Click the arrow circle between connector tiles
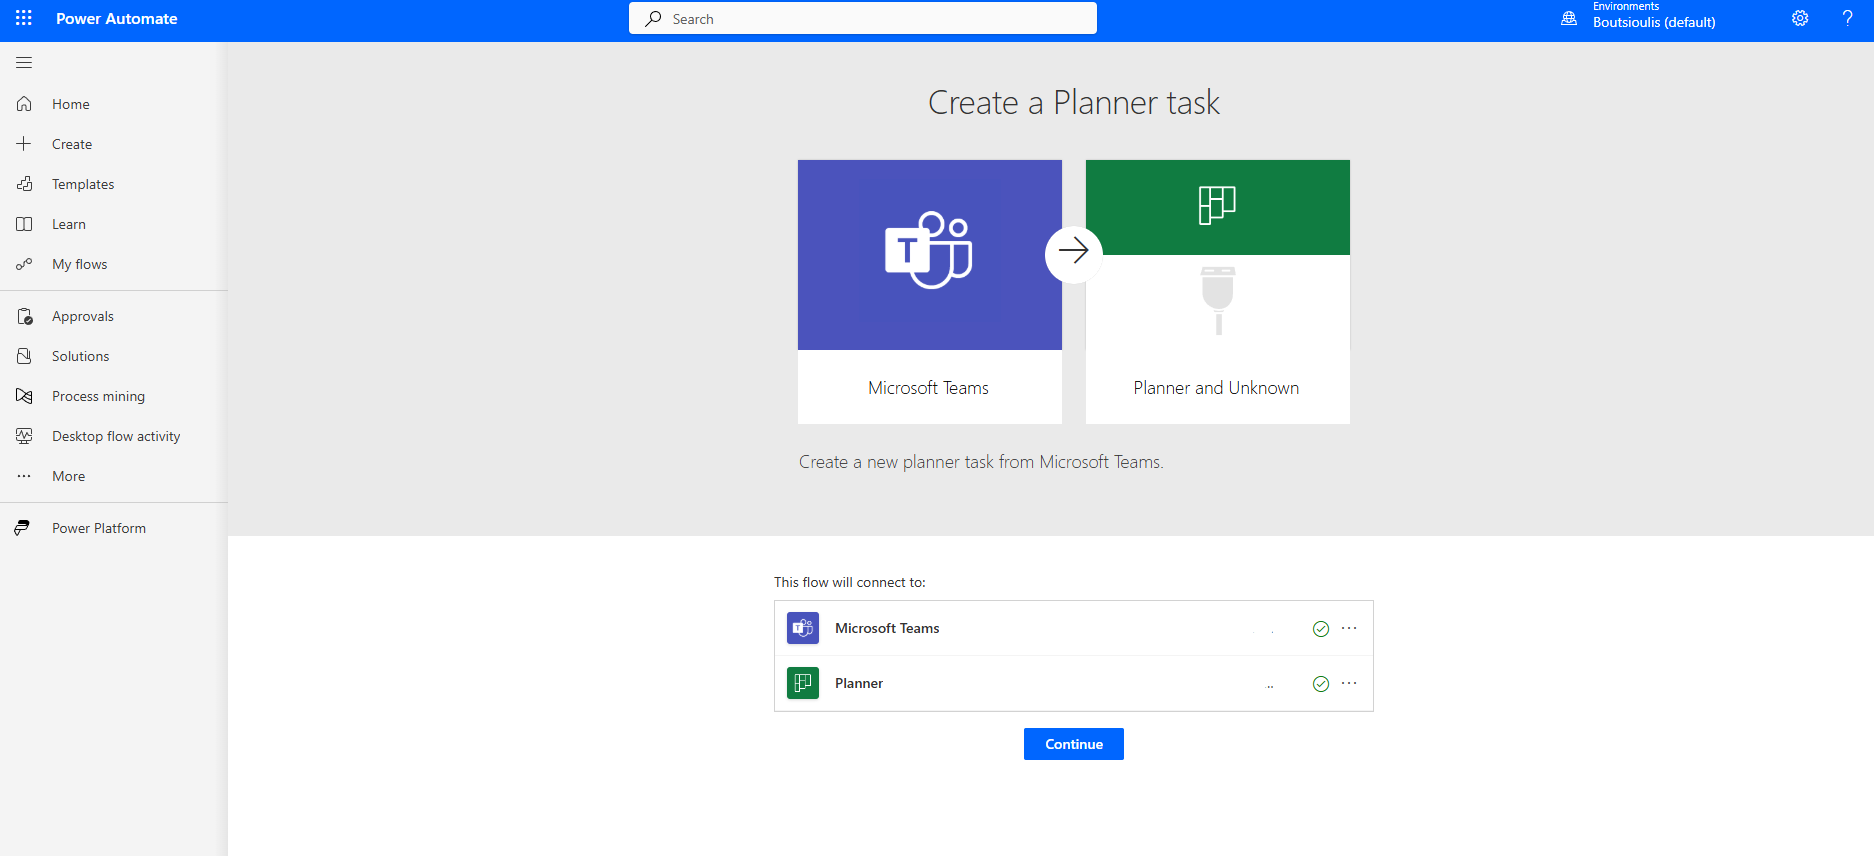 click(1074, 254)
